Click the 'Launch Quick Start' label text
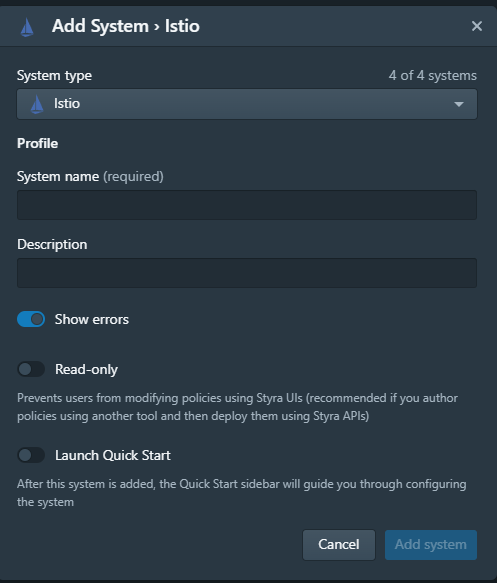This screenshot has width=497, height=583. pos(113,455)
